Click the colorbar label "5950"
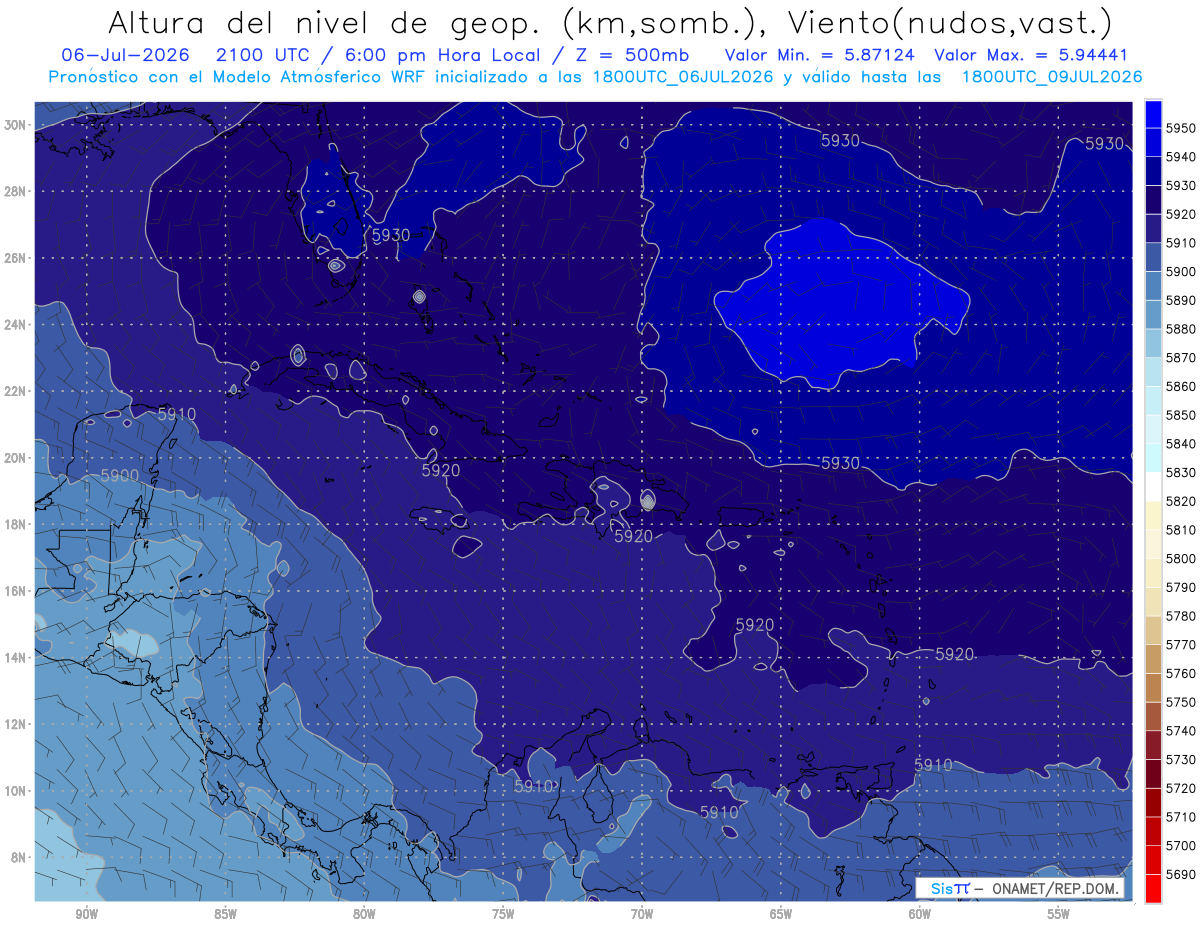Viewport: 1200px width, 927px height. point(1181,128)
